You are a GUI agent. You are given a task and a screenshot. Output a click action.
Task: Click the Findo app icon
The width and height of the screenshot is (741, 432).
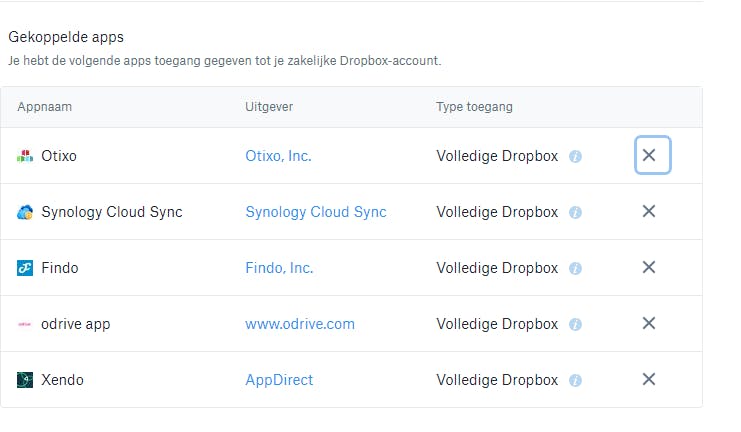pos(25,268)
